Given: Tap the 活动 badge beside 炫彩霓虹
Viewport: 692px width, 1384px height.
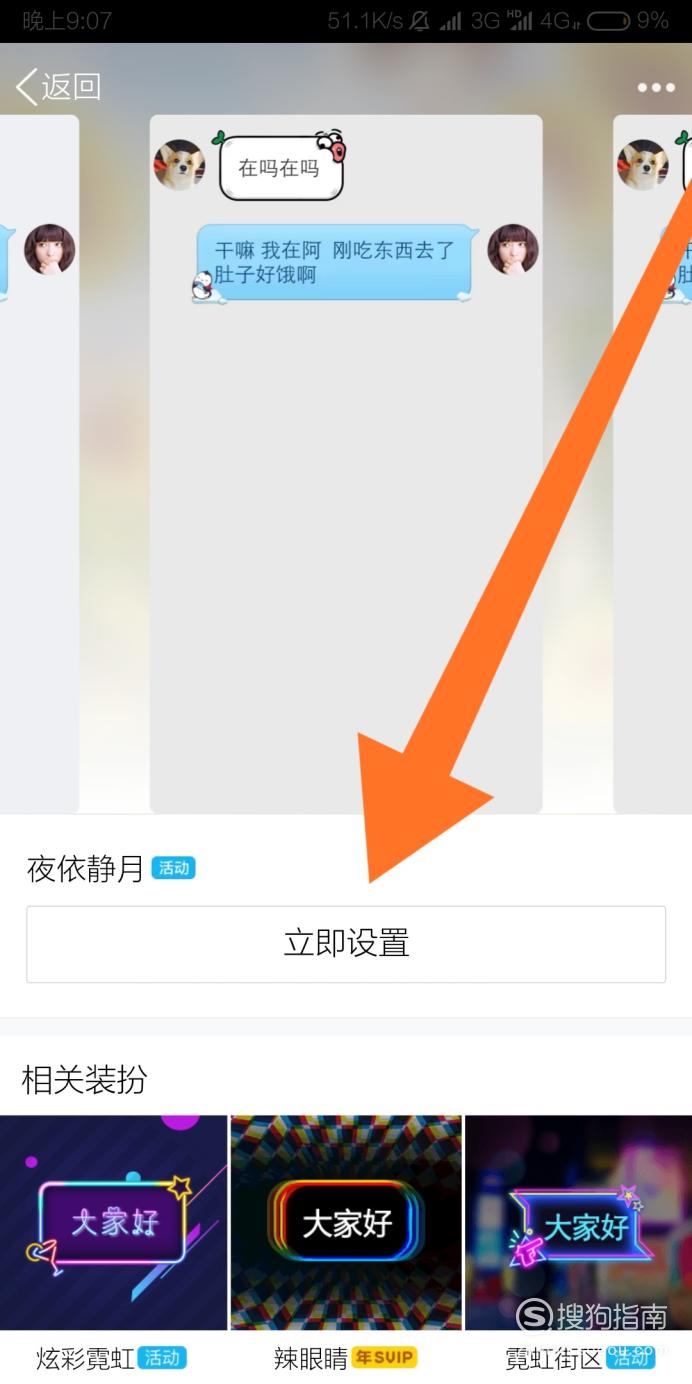Looking at the screenshot, I should (162, 1357).
